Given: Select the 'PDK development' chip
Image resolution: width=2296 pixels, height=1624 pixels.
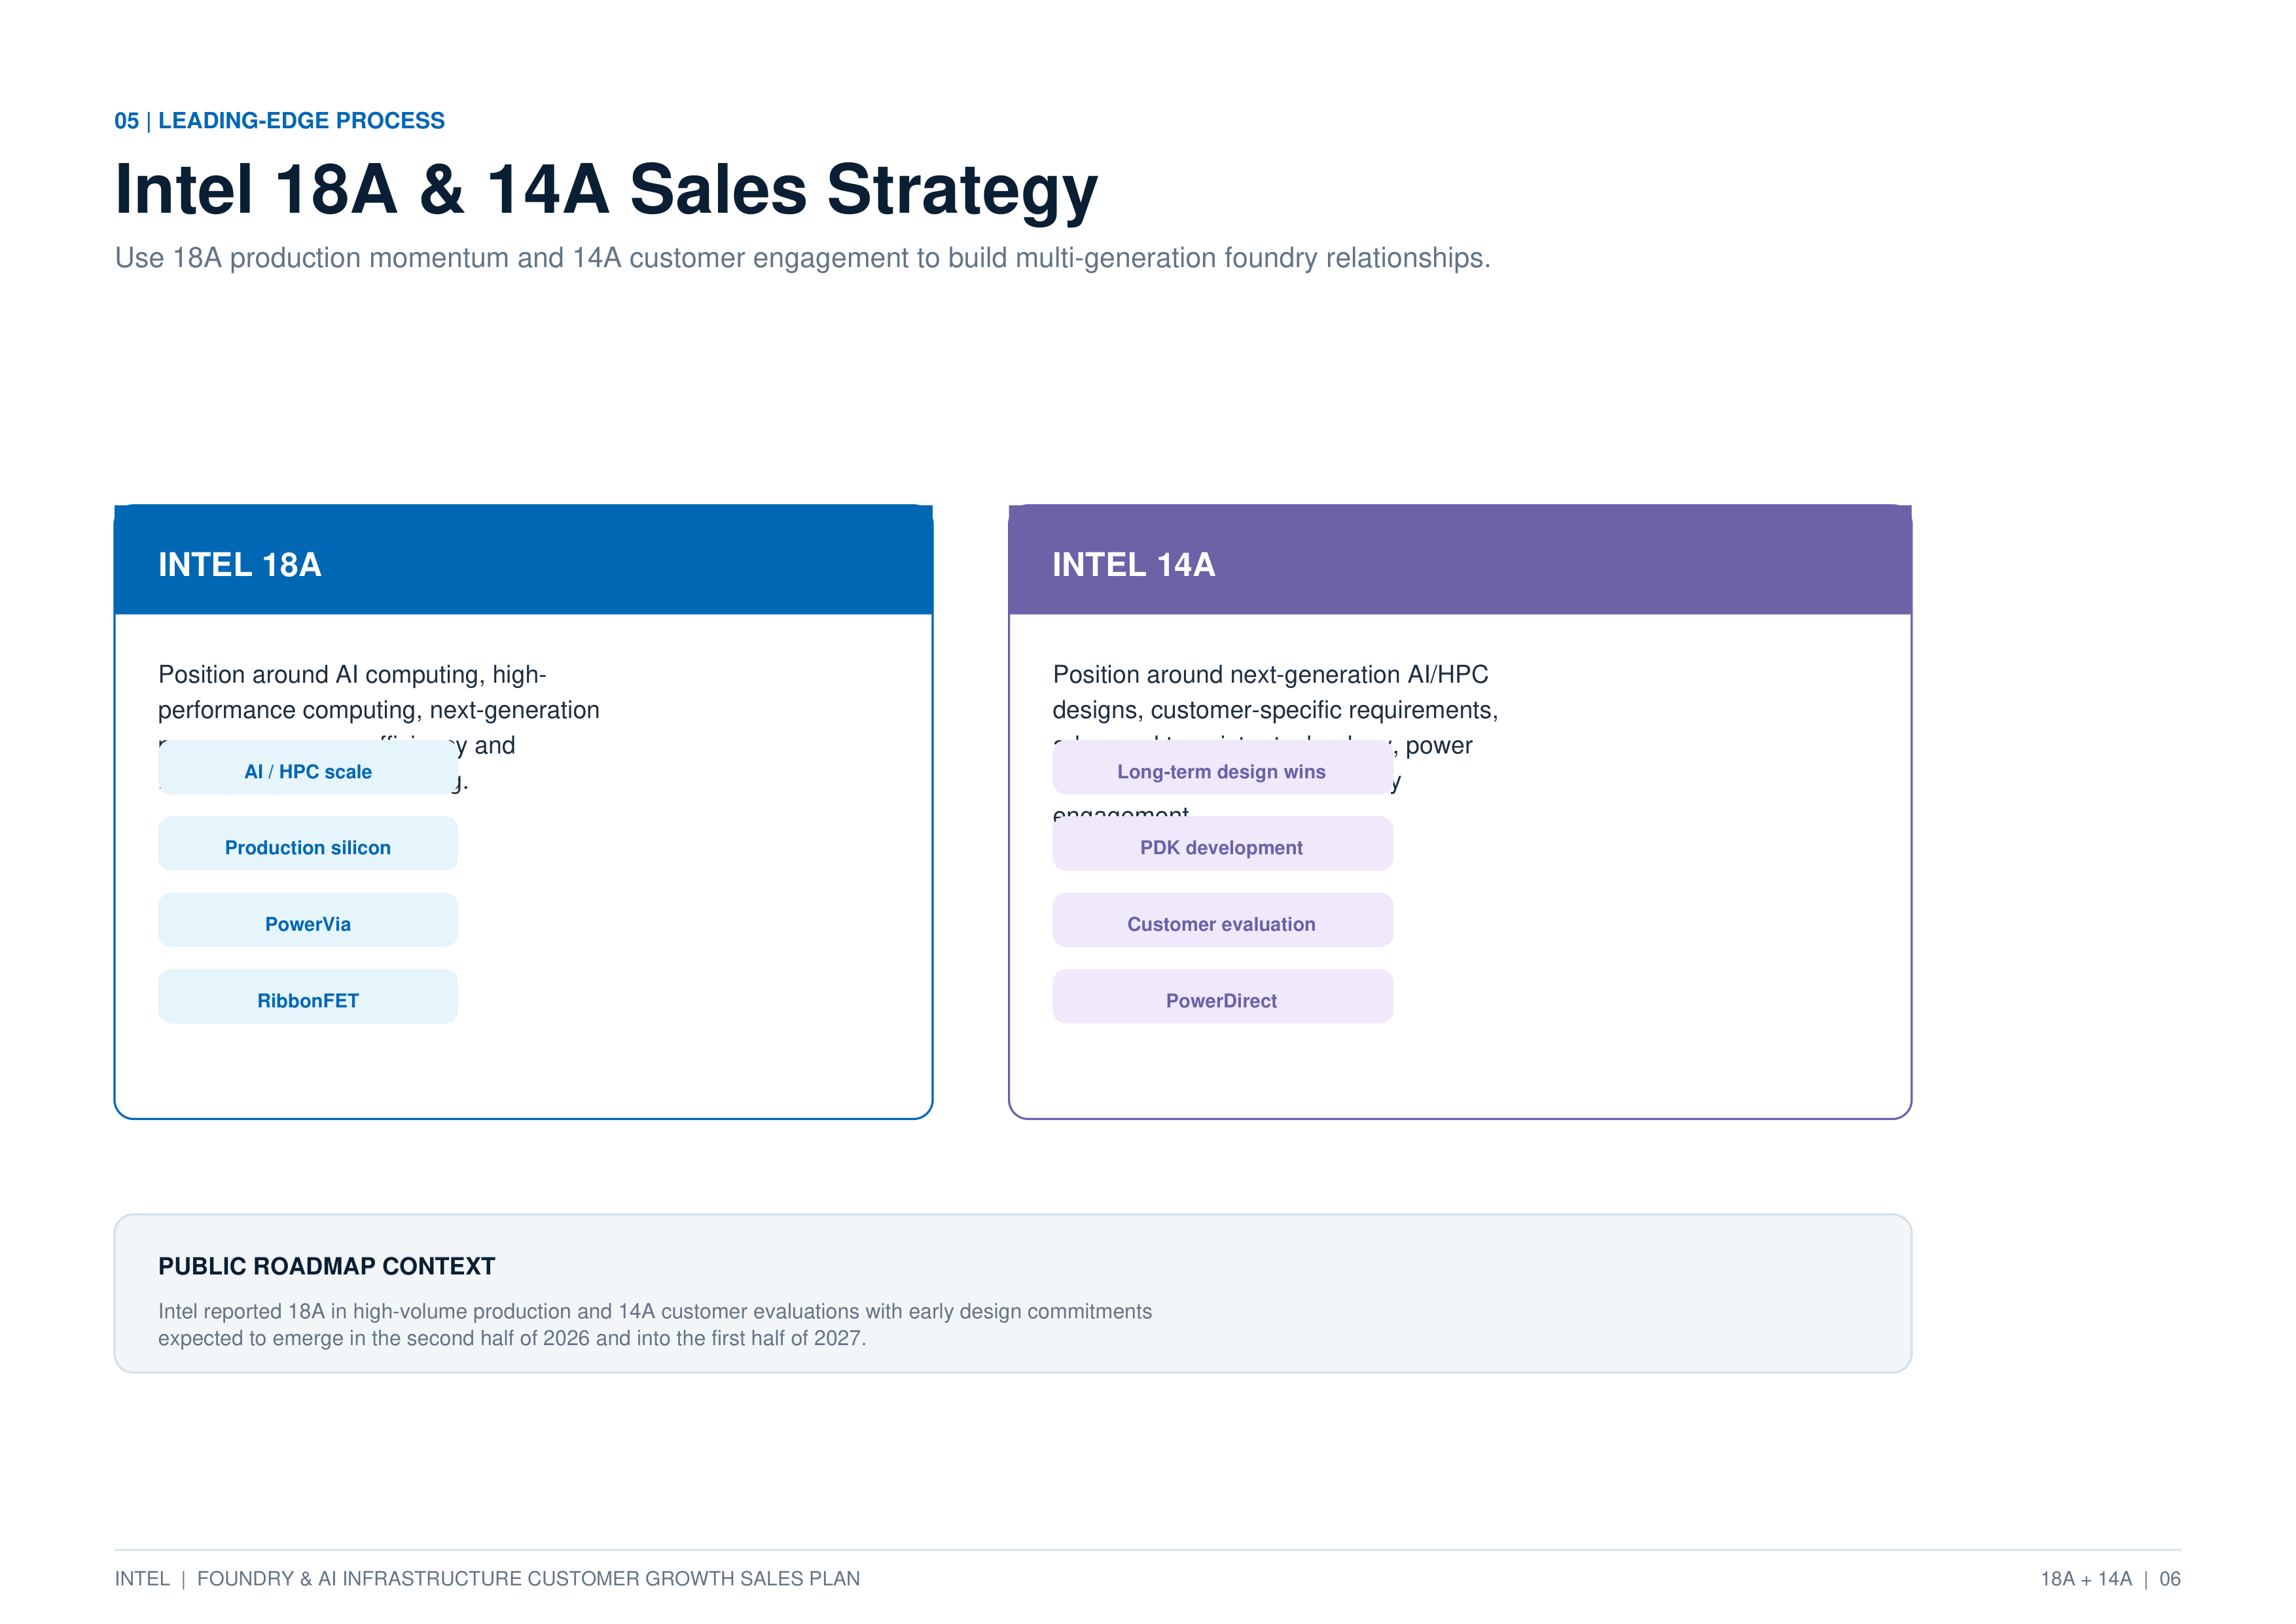Looking at the screenshot, I should 1222,844.
